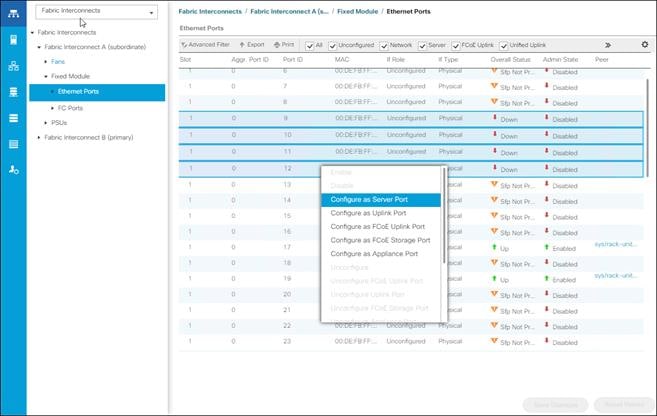Toggle the FCoE Uplink filter checkbox

pos(456,46)
